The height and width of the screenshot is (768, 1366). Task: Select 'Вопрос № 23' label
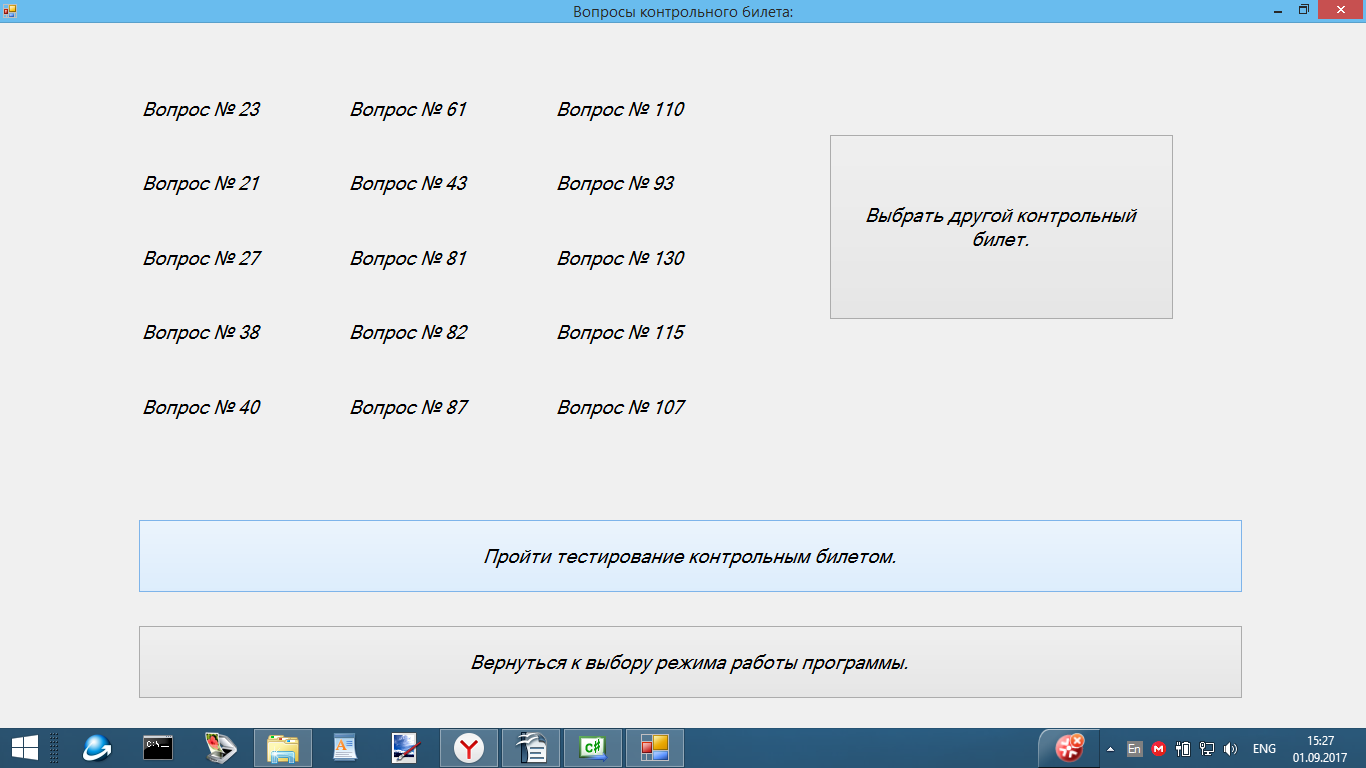201,109
